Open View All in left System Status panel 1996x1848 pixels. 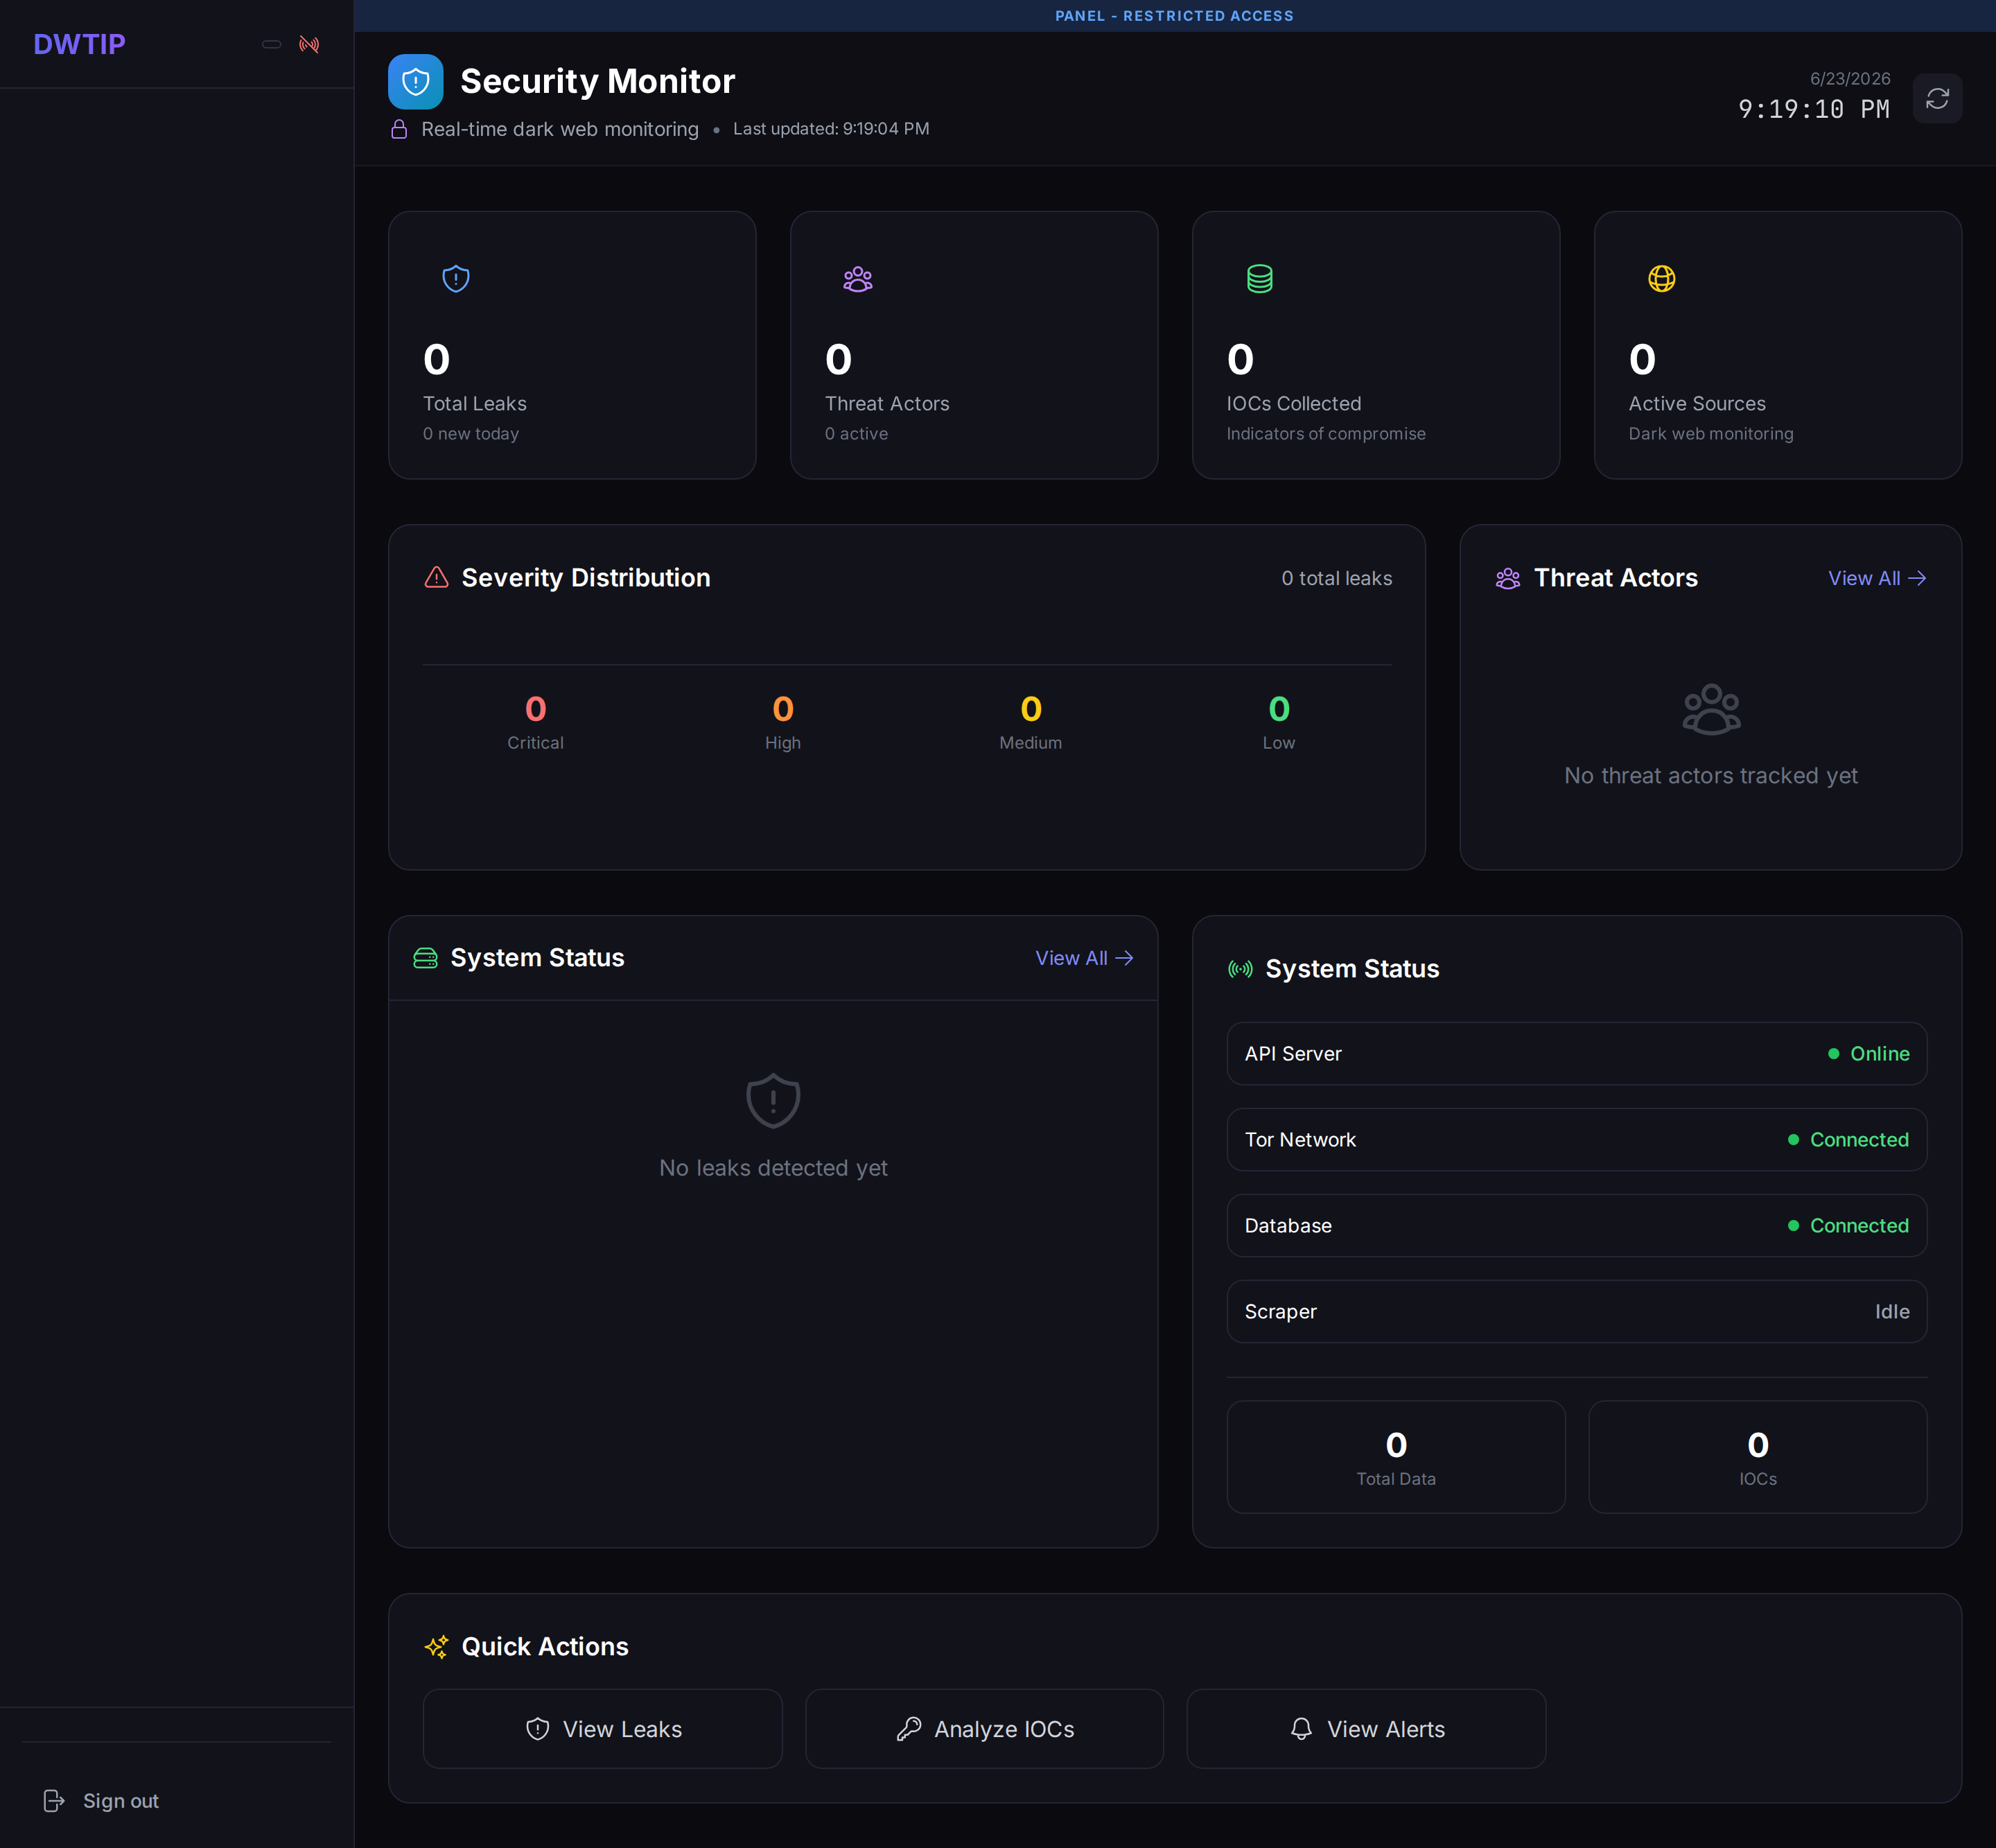coord(1084,958)
